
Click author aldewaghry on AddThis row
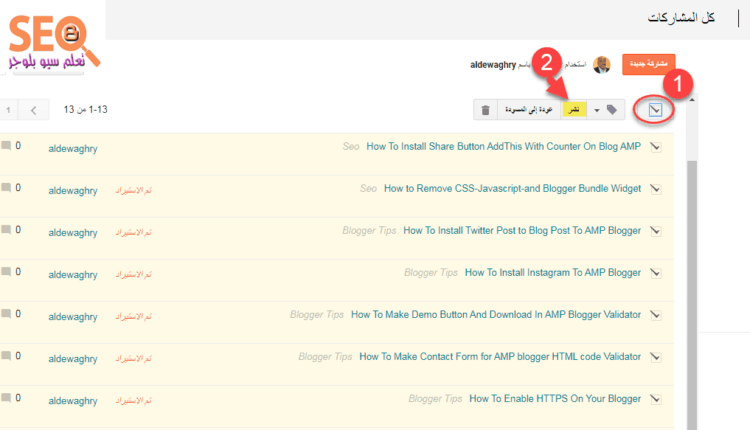pyautogui.click(x=73, y=149)
